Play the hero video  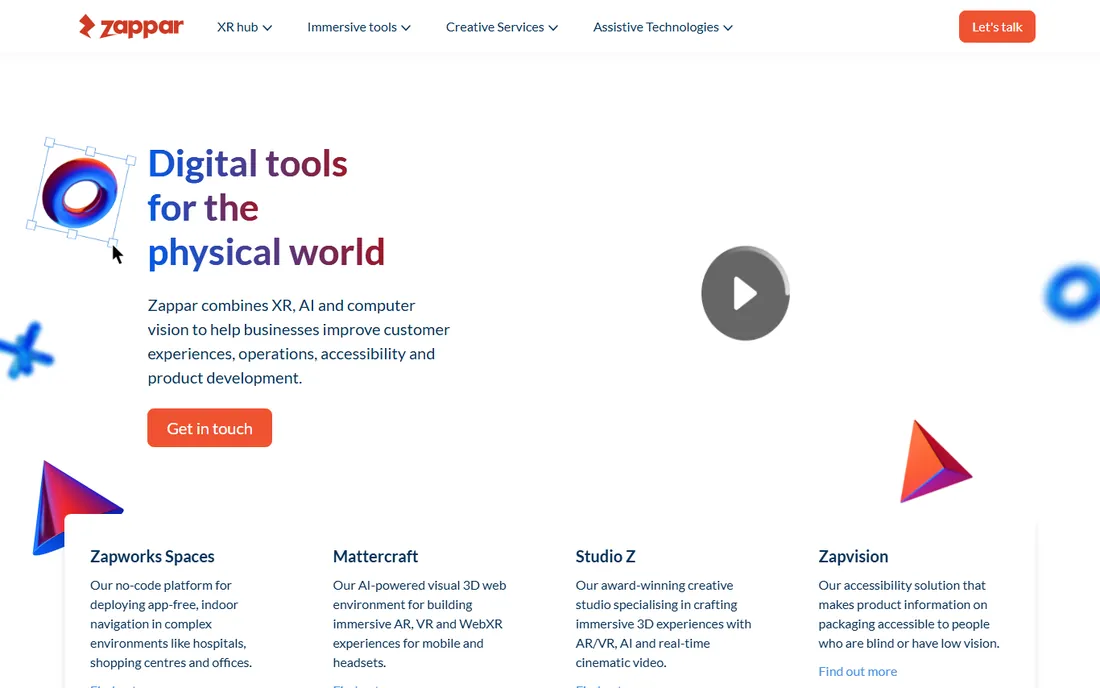[745, 293]
